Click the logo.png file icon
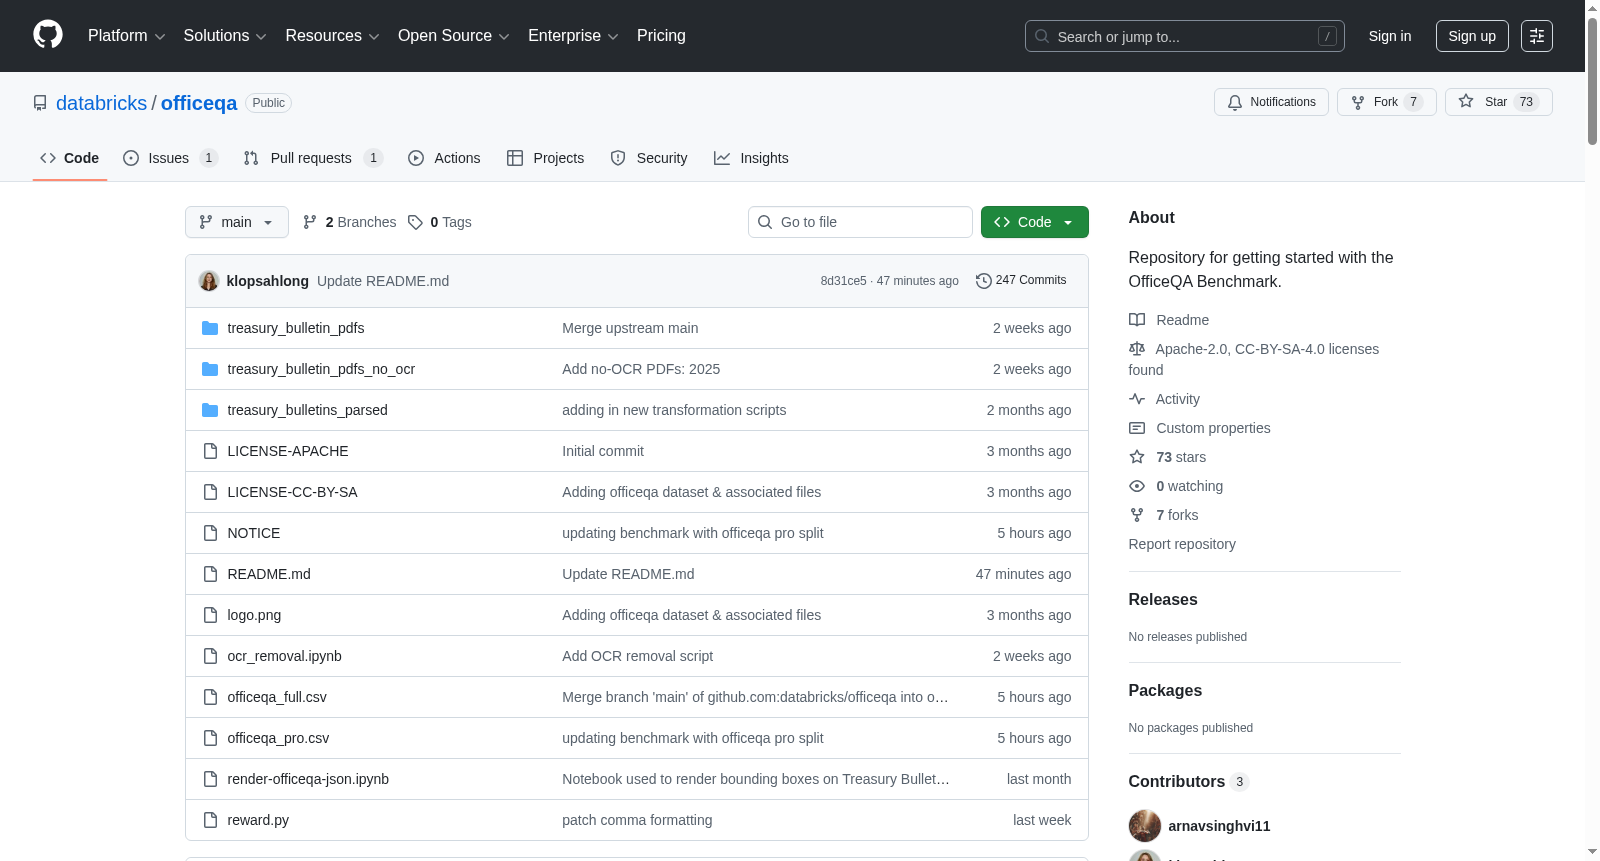The image size is (1600, 861). click(210, 615)
